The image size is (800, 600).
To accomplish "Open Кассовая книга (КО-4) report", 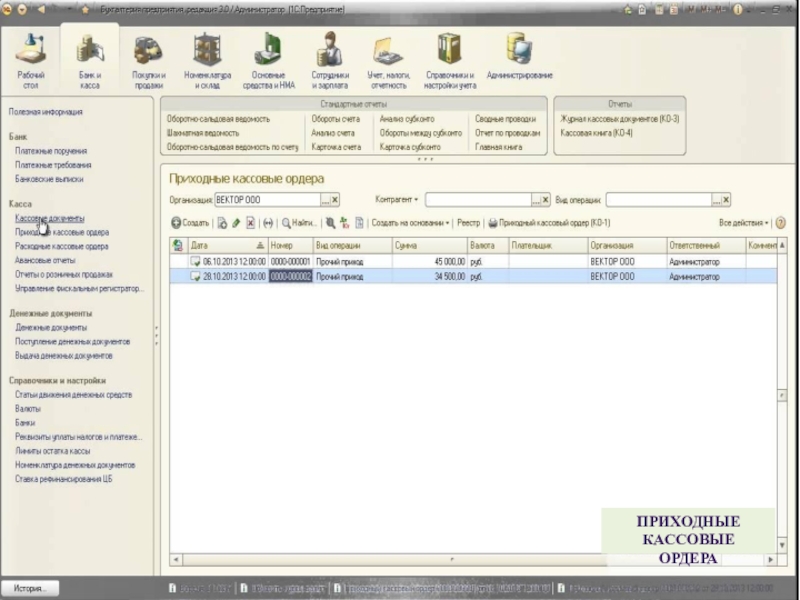I will 596,132.
